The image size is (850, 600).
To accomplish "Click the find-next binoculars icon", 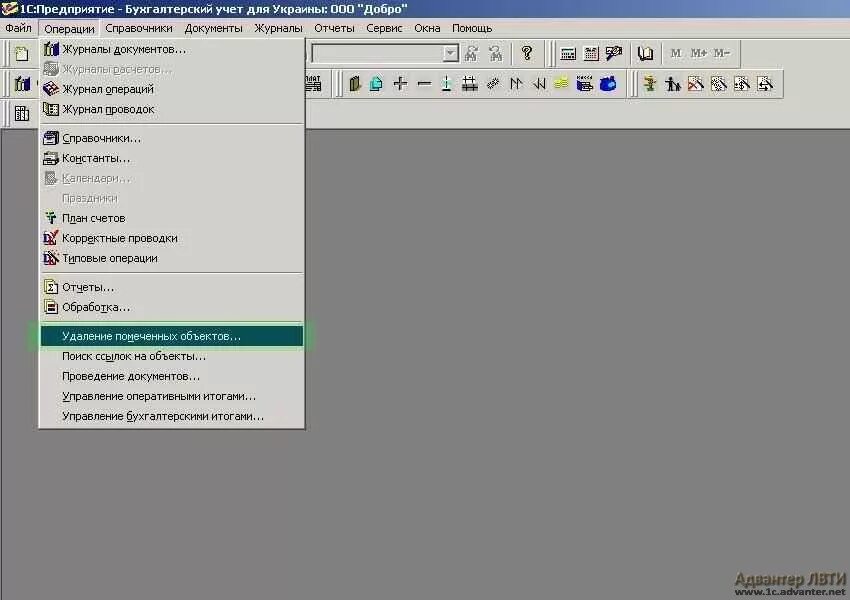I will [472, 53].
